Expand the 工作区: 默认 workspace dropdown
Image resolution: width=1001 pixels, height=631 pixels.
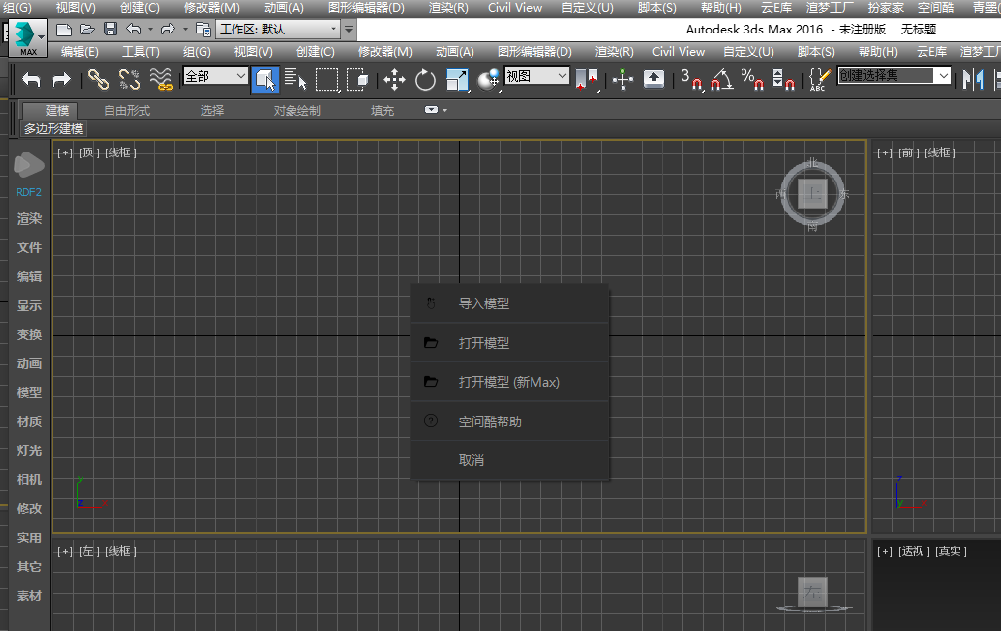pos(278,29)
